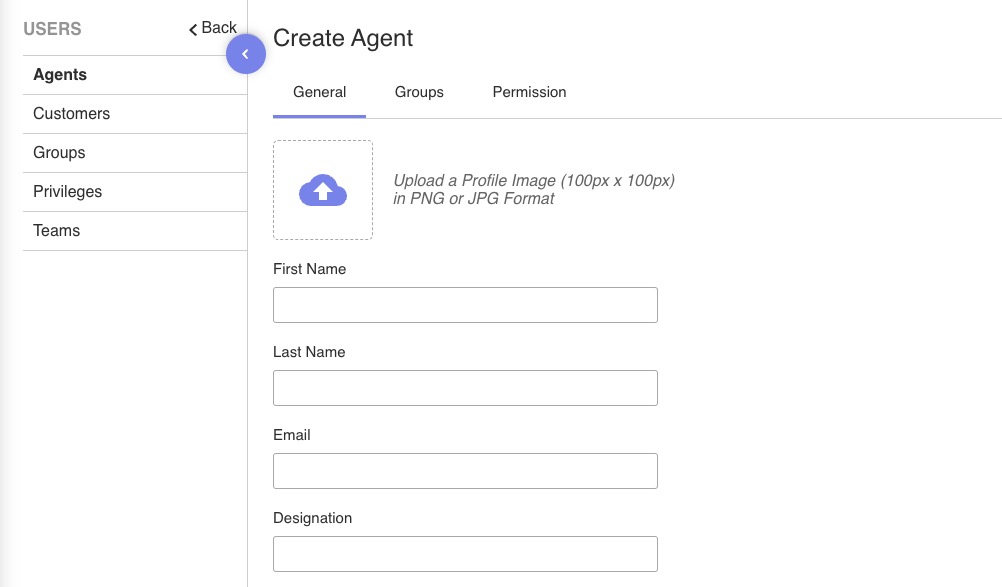Select the Designation input box
This screenshot has width=1002, height=587.
[x=465, y=553]
